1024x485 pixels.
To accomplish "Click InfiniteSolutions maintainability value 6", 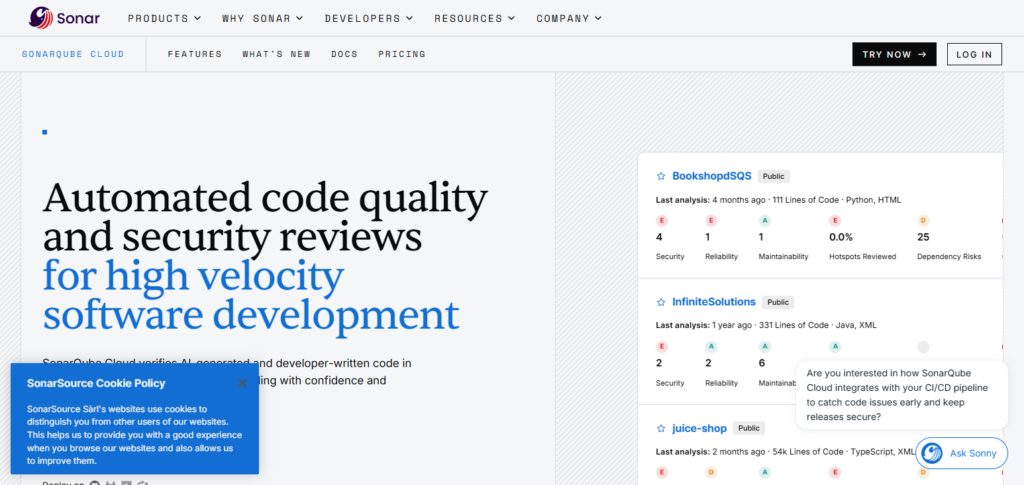I will (761, 363).
